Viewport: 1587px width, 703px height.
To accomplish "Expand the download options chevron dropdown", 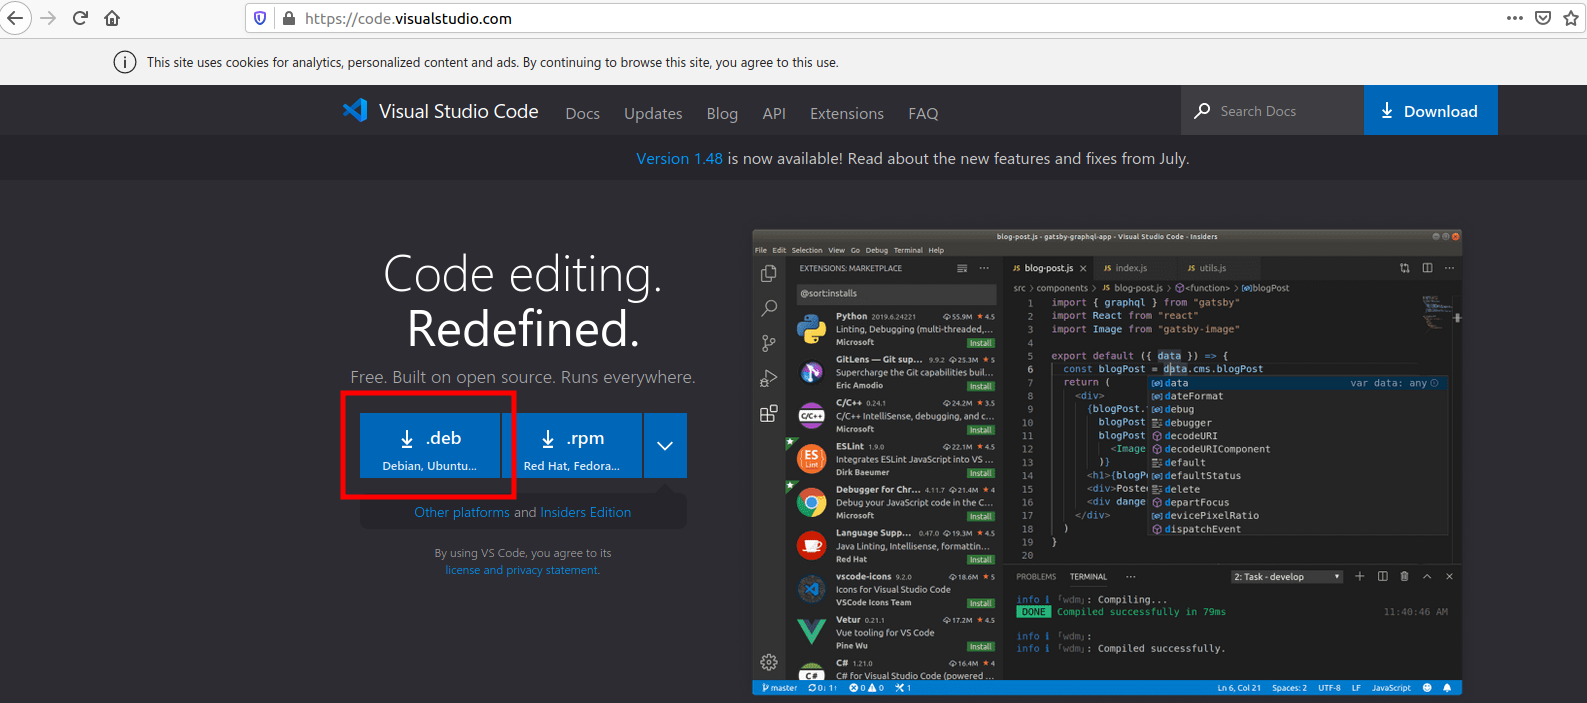I will pyautogui.click(x=665, y=446).
